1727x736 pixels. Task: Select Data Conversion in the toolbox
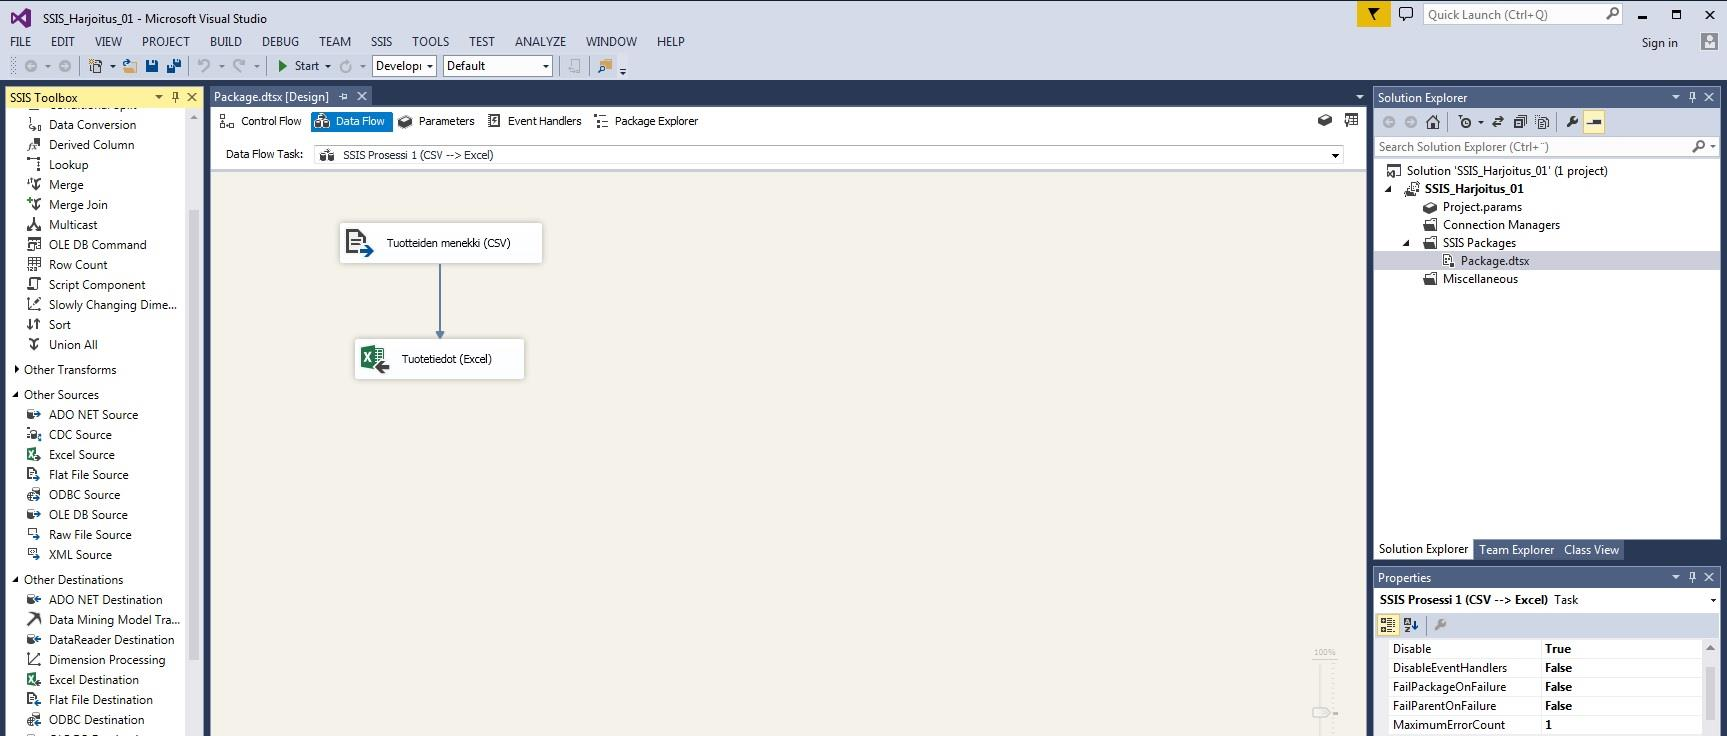pyautogui.click(x=92, y=125)
